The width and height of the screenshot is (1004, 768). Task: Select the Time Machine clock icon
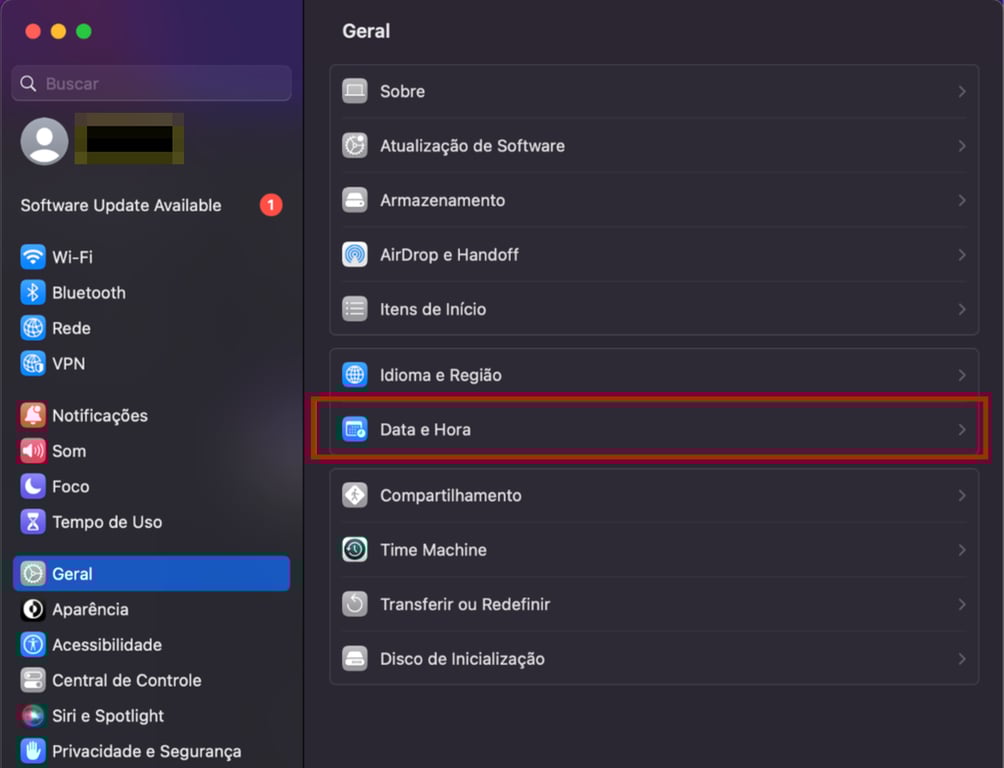pyautogui.click(x=355, y=549)
